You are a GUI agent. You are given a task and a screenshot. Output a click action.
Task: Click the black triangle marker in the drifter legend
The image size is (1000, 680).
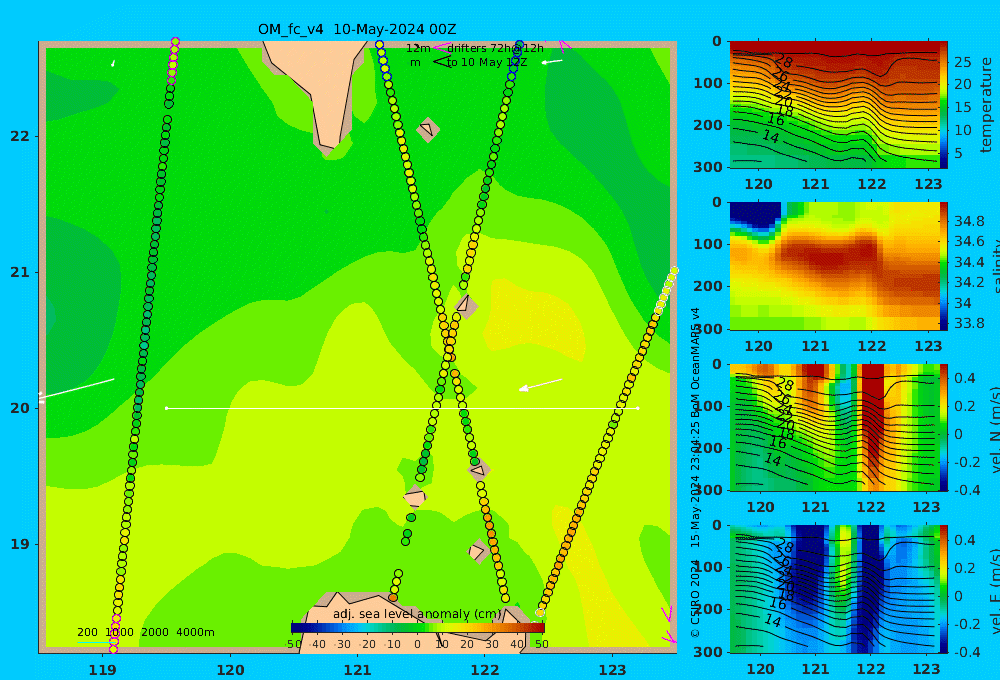pyautogui.click(x=442, y=61)
